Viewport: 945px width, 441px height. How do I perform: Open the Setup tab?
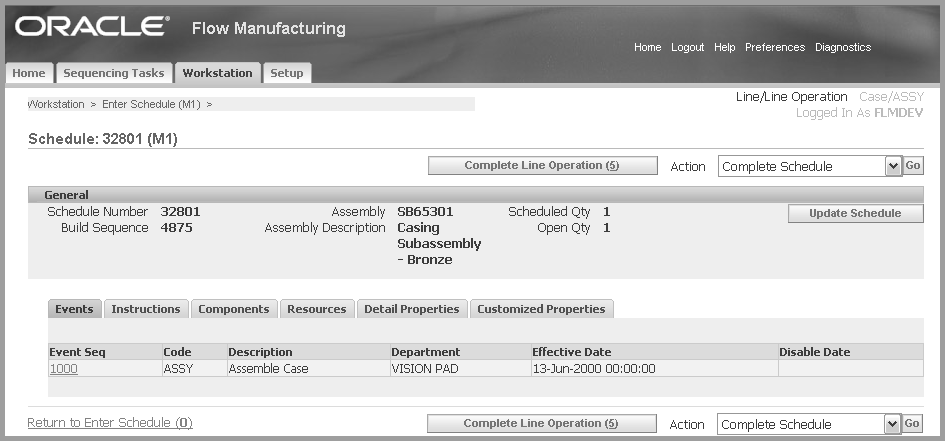(287, 73)
